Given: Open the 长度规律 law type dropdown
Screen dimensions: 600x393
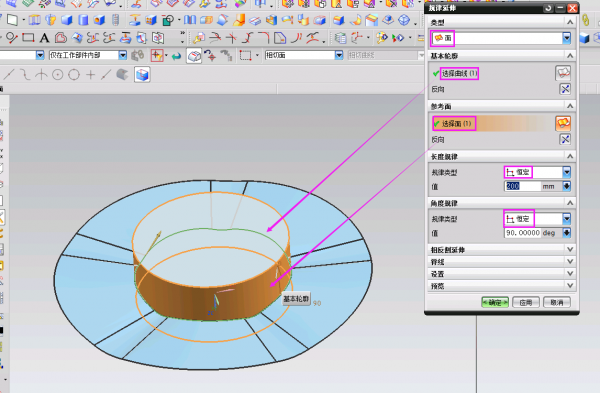Looking at the screenshot, I should tap(566, 172).
